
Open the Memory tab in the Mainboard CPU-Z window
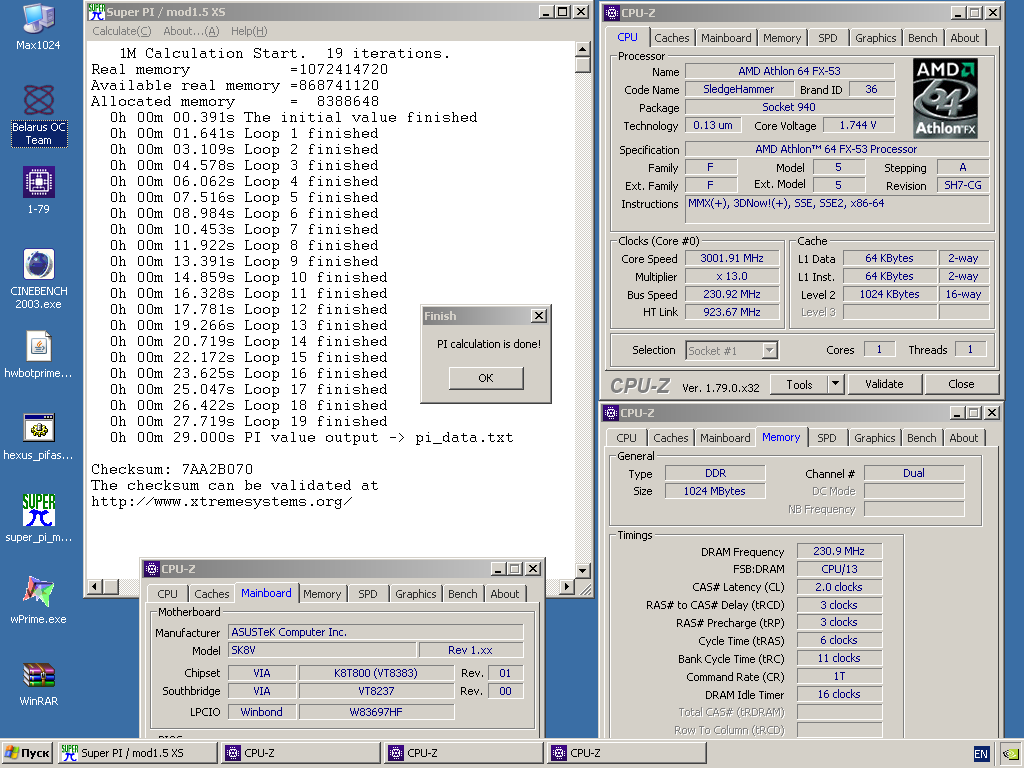coord(322,594)
